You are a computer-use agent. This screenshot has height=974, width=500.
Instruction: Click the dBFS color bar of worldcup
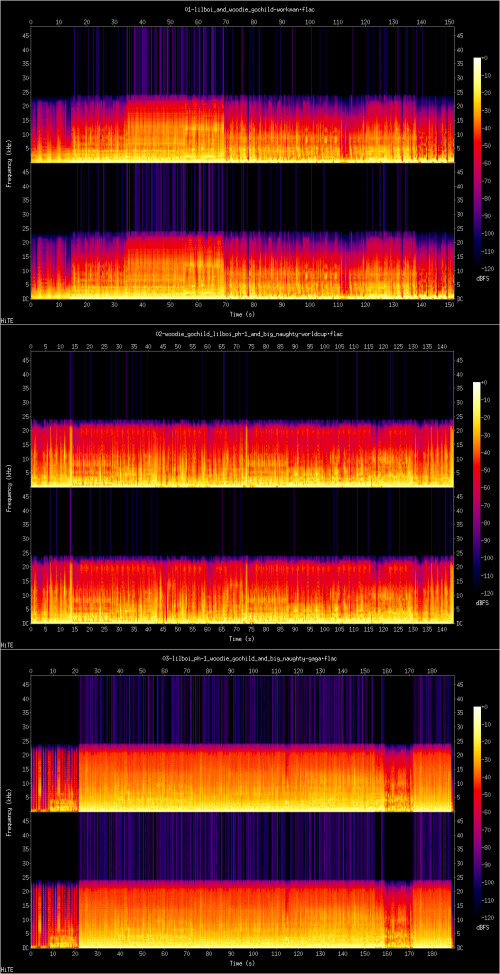[478, 488]
